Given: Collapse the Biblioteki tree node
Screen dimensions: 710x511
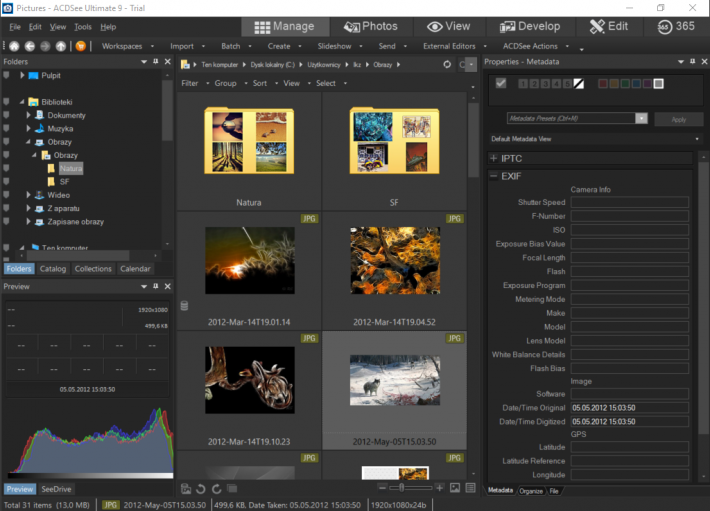Looking at the screenshot, I should [x=22, y=102].
